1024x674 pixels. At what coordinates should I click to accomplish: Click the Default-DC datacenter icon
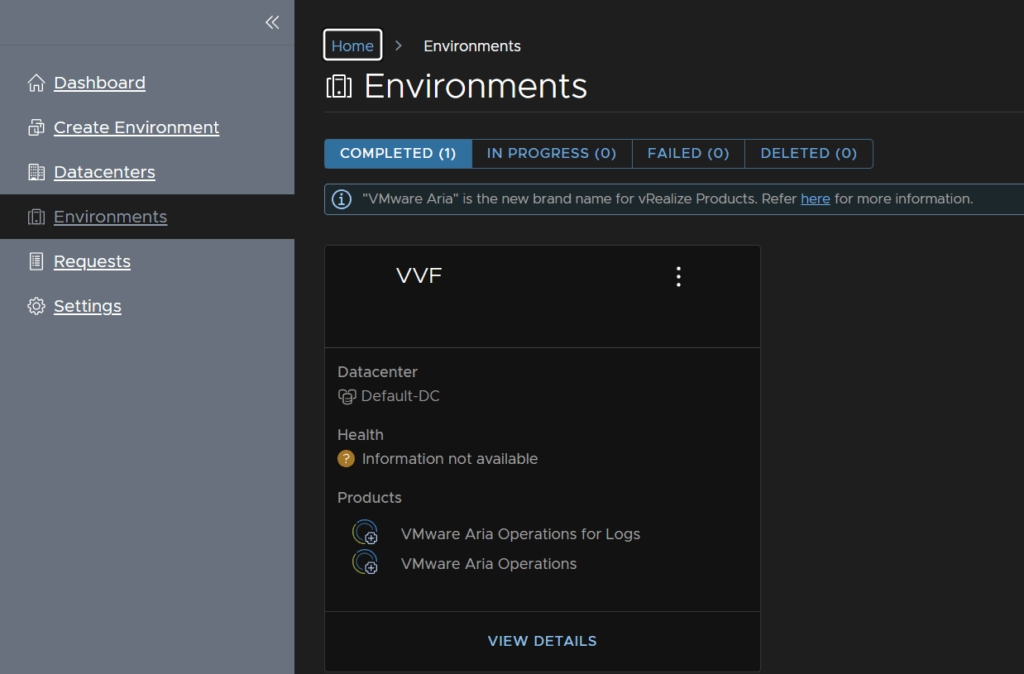[x=347, y=396]
